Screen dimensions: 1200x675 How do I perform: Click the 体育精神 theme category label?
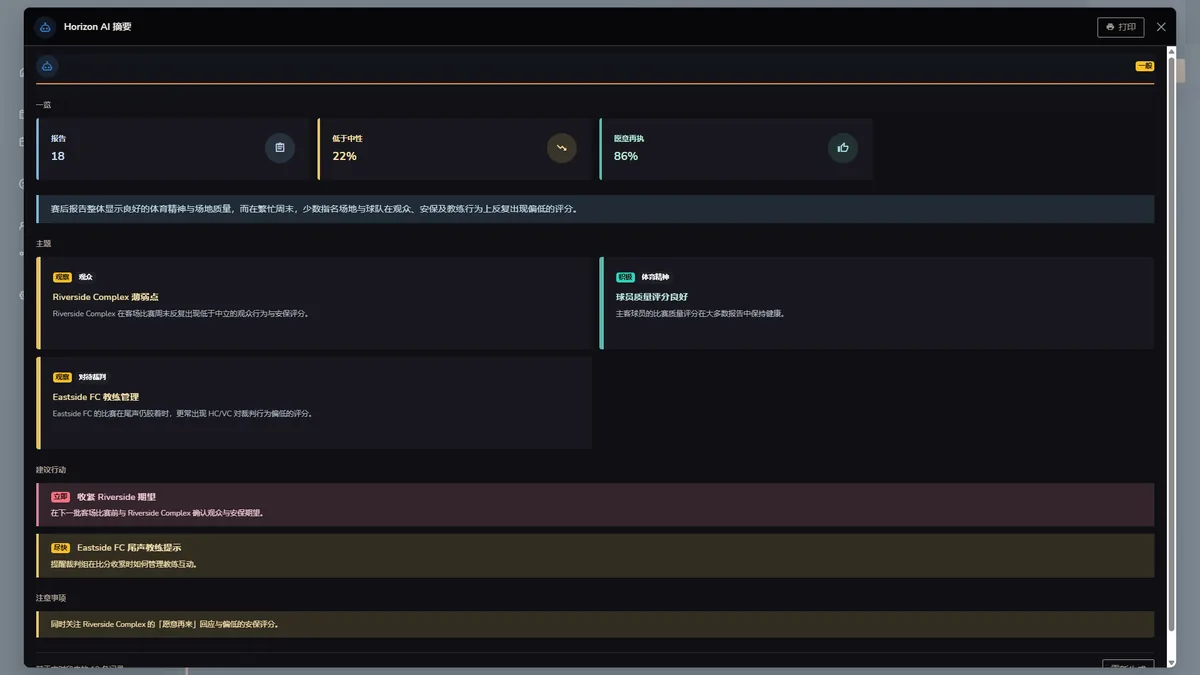click(655, 277)
